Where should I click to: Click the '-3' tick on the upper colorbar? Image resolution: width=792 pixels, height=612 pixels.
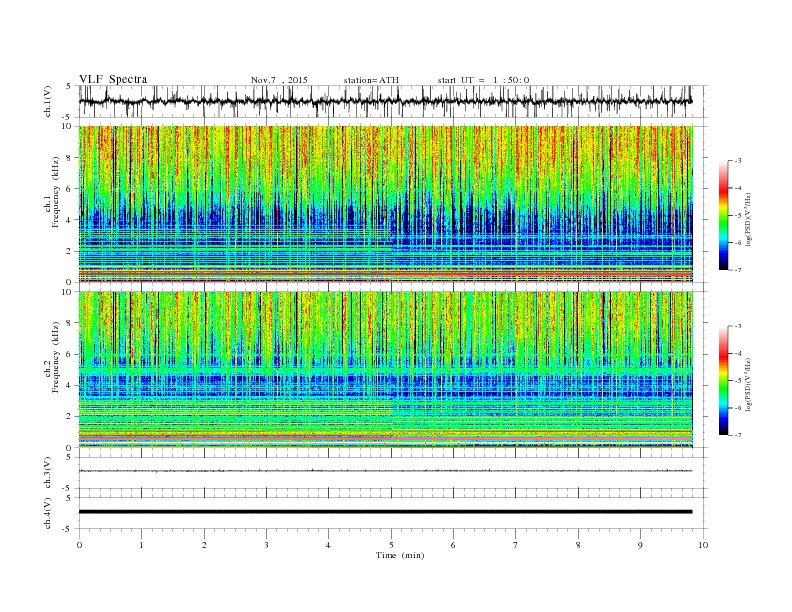pyautogui.click(x=738, y=161)
